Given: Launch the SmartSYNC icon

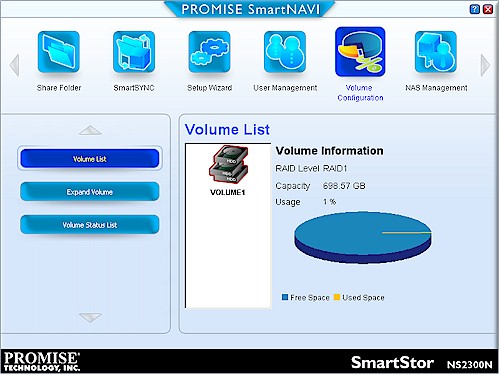Looking at the screenshot, I should point(134,52).
